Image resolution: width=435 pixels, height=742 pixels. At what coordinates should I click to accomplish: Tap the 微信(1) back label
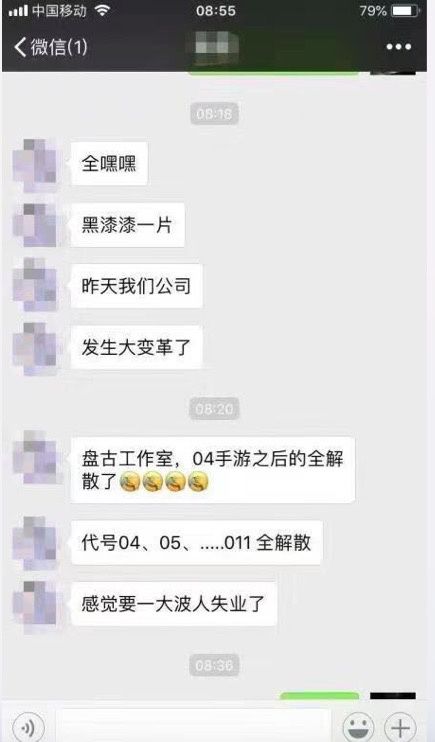coord(59,47)
